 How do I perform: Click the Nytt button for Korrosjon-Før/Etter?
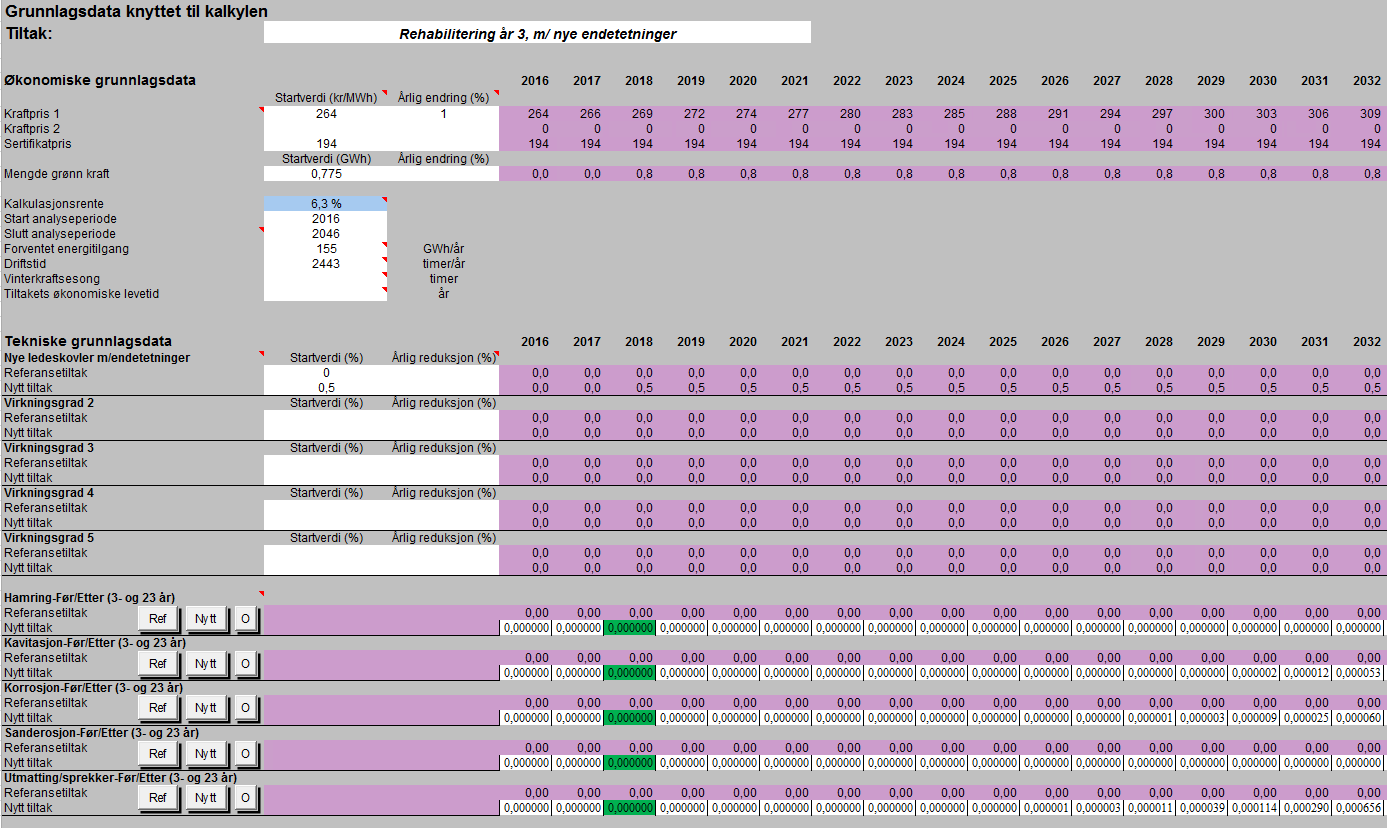pos(206,709)
